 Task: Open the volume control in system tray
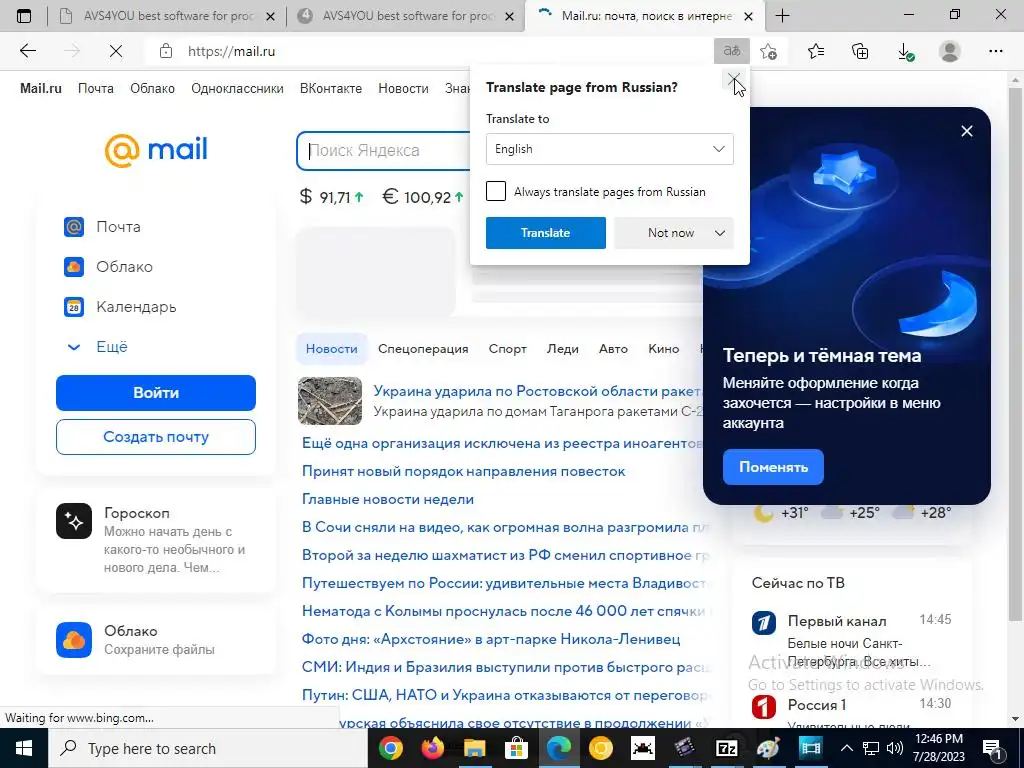[895, 748]
